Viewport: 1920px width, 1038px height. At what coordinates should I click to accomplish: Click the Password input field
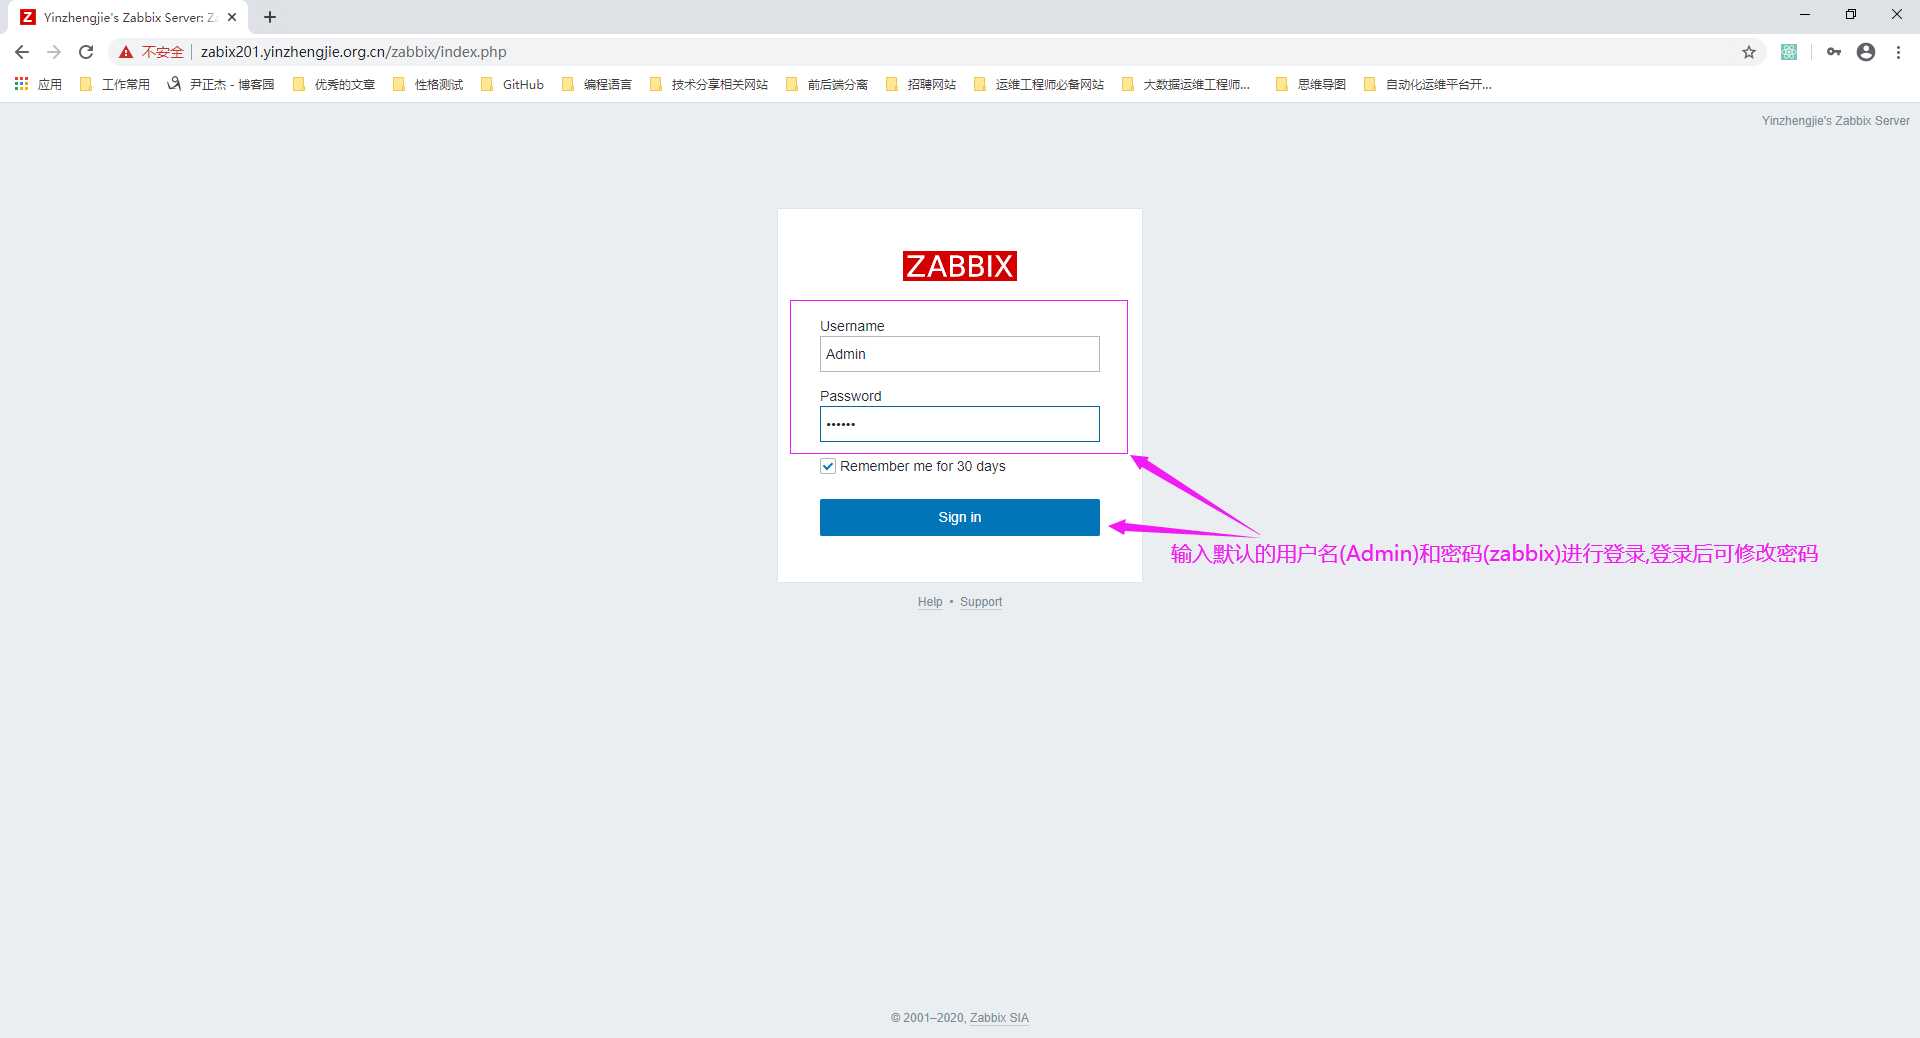click(x=959, y=424)
